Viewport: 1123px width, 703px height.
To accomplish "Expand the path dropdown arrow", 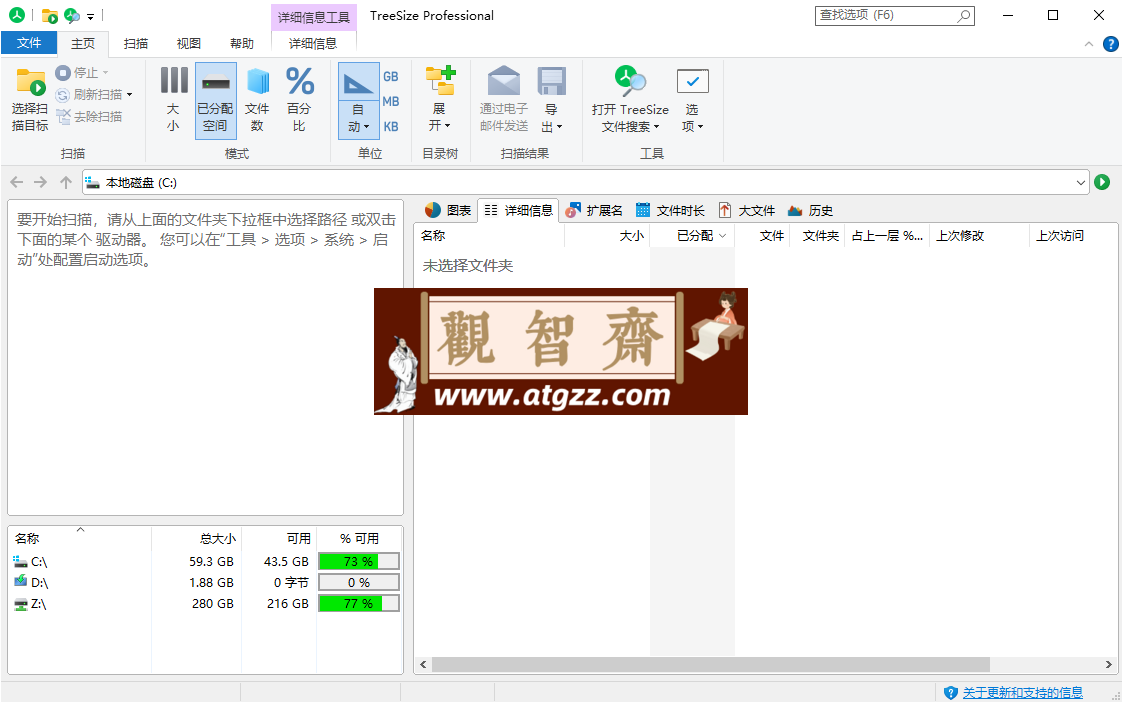I will click(x=1081, y=183).
